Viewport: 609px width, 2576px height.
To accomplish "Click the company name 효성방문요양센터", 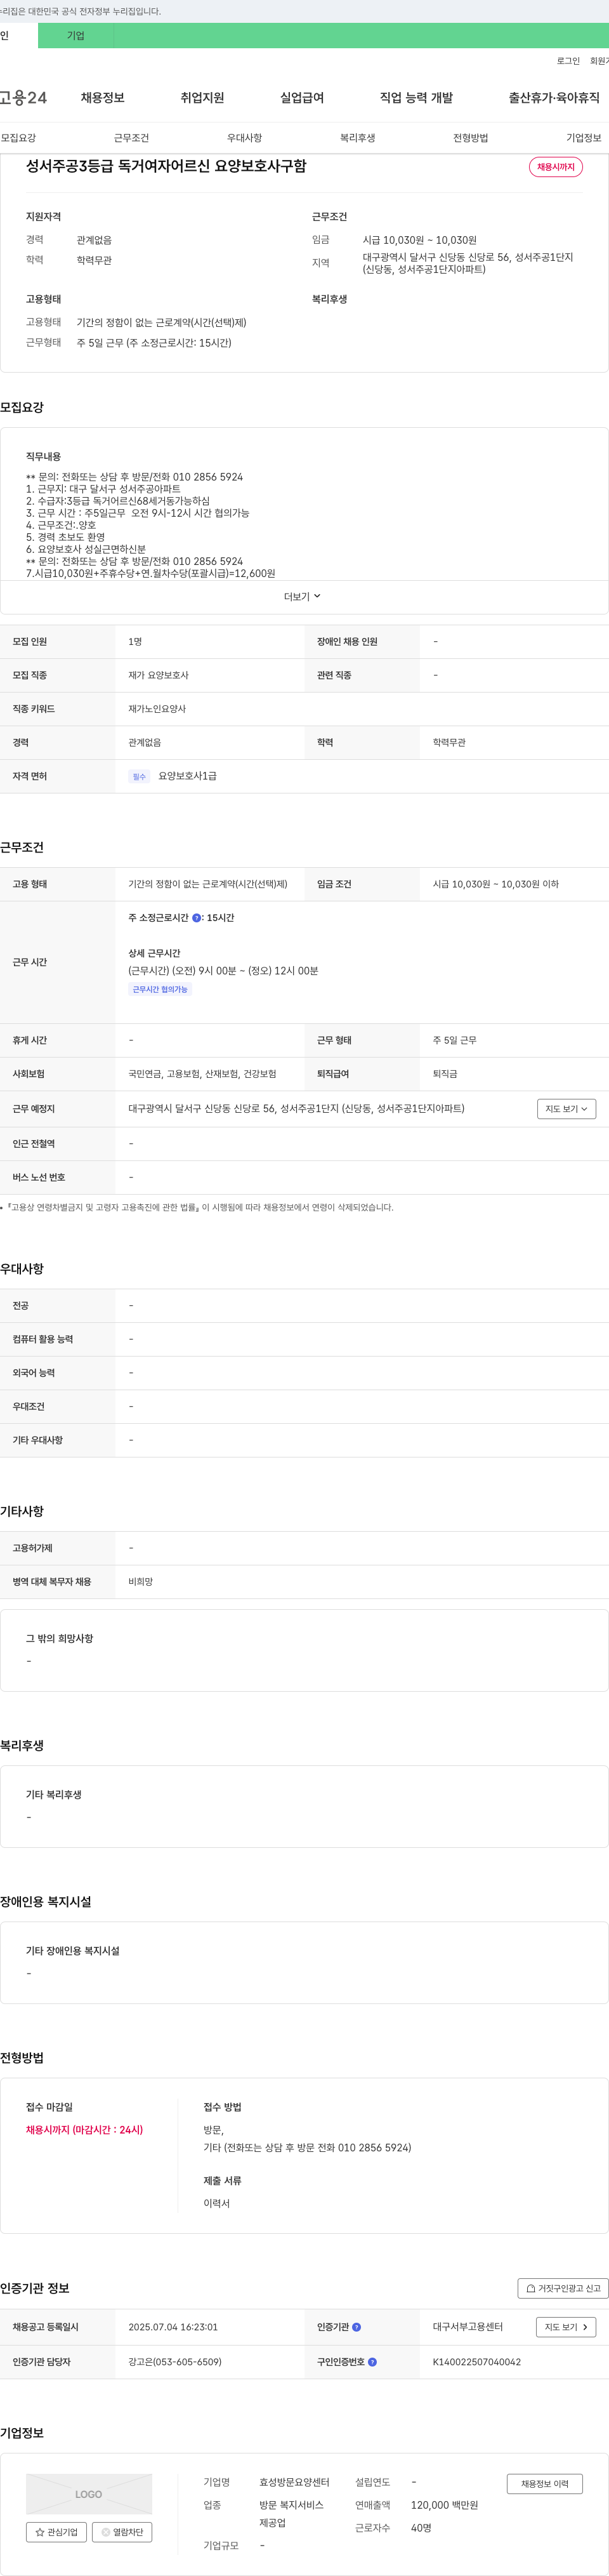I will tap(294, 2482).
